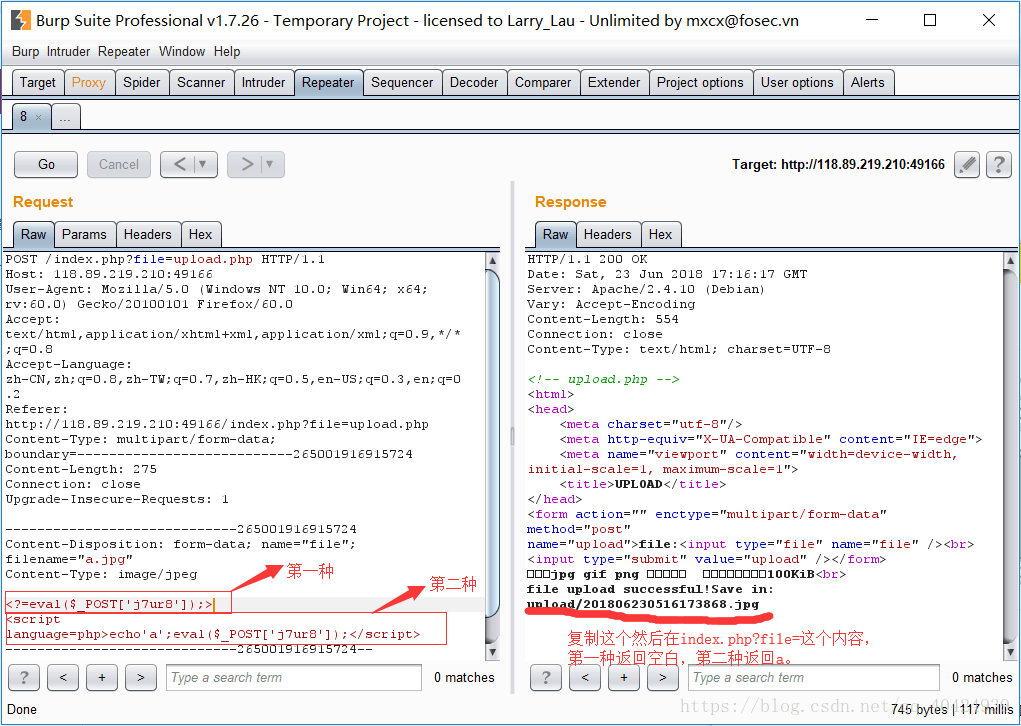1021x726 pixels.
Task: Click the request search term field
Action: pos(294,677)
